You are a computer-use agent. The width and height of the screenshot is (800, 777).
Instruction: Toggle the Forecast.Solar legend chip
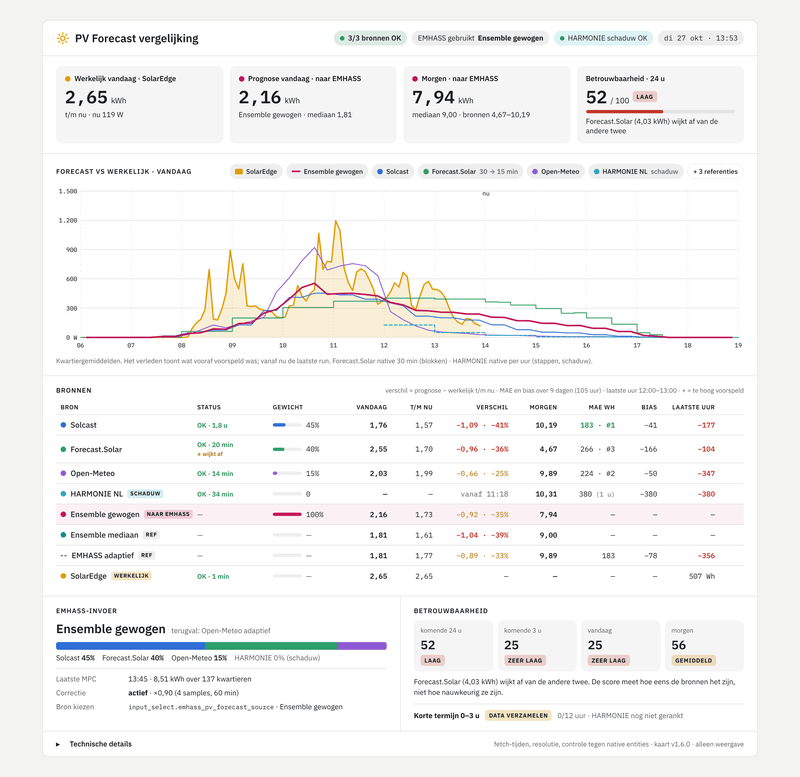pos(470,171)
